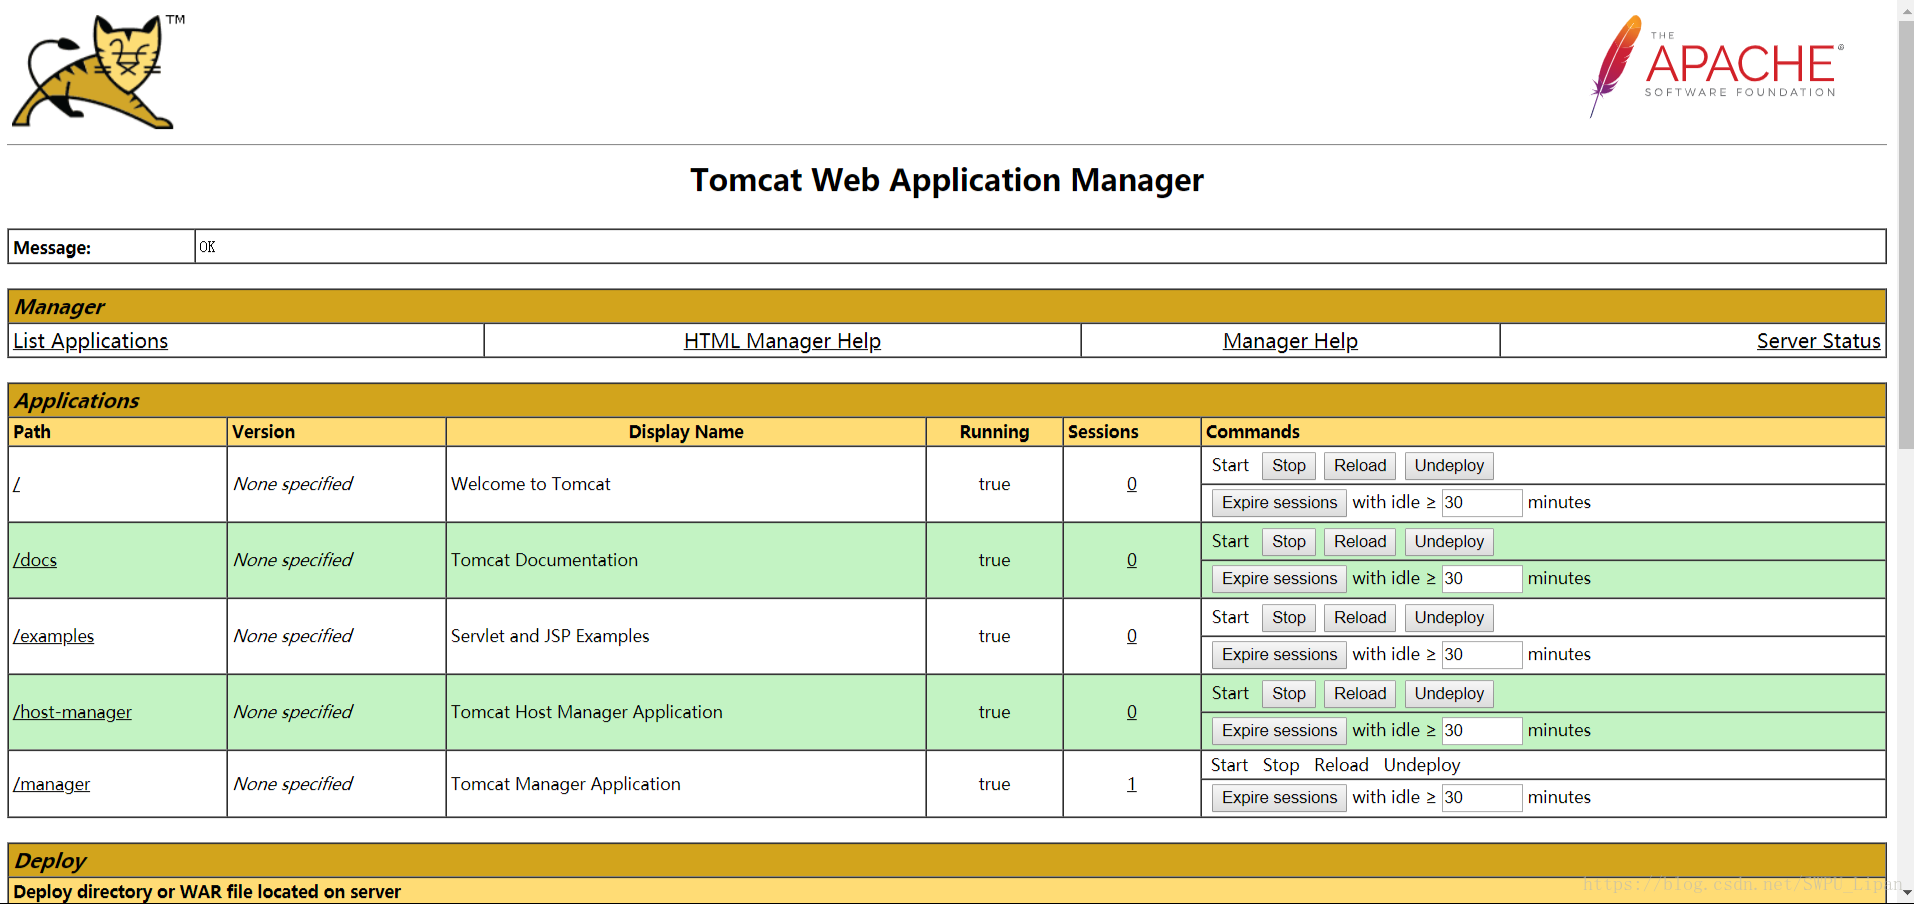This screenshot has height=904, width=1914.
Task: Reload the Welcome to Tomcat application
Action: tap(1360, 466)
